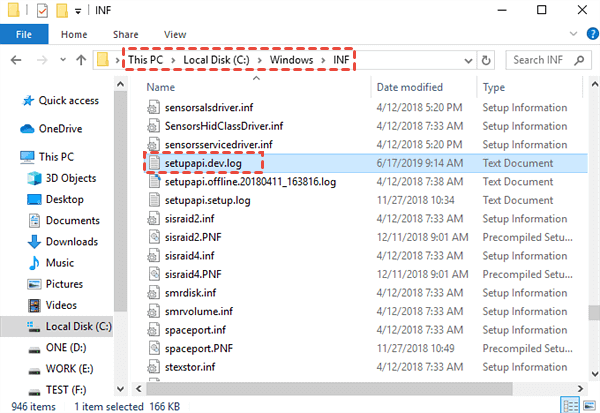The height and width of the screenshot is (413, 600).
Task: Select the file sisraid4.inf
Action: (189, 256)
